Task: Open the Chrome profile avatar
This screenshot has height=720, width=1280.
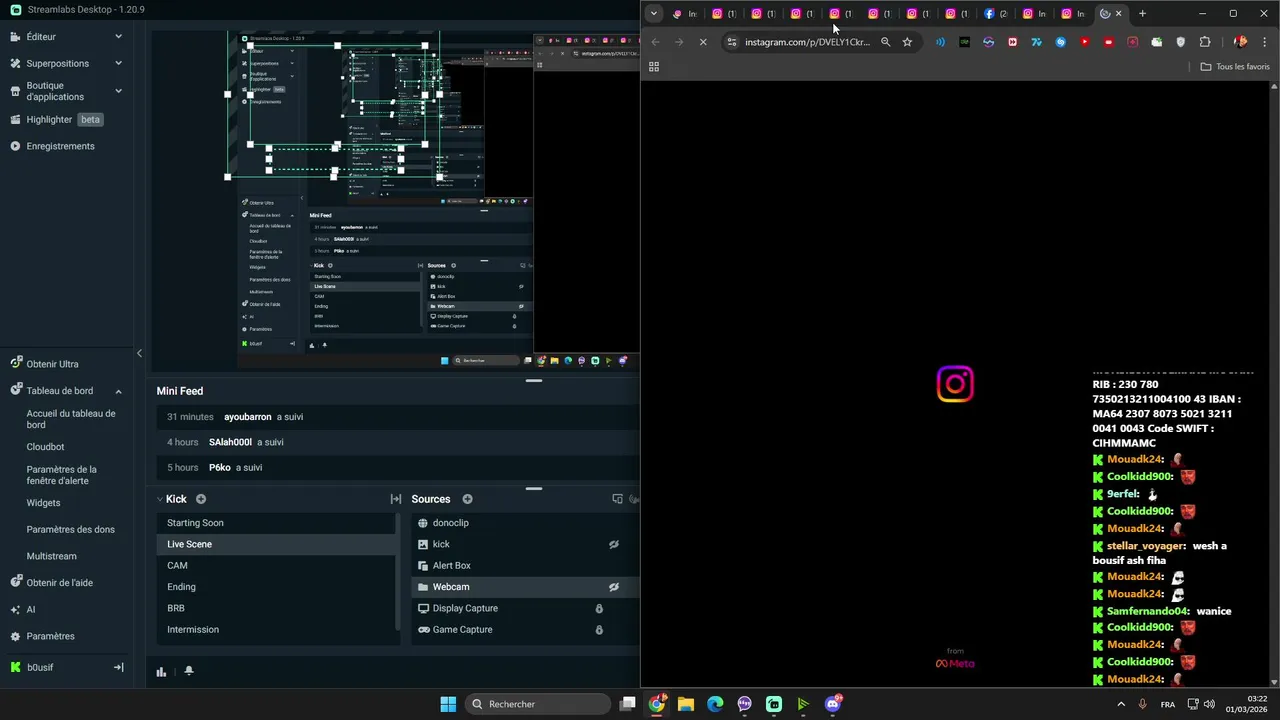Action: tap(1240, 42)
